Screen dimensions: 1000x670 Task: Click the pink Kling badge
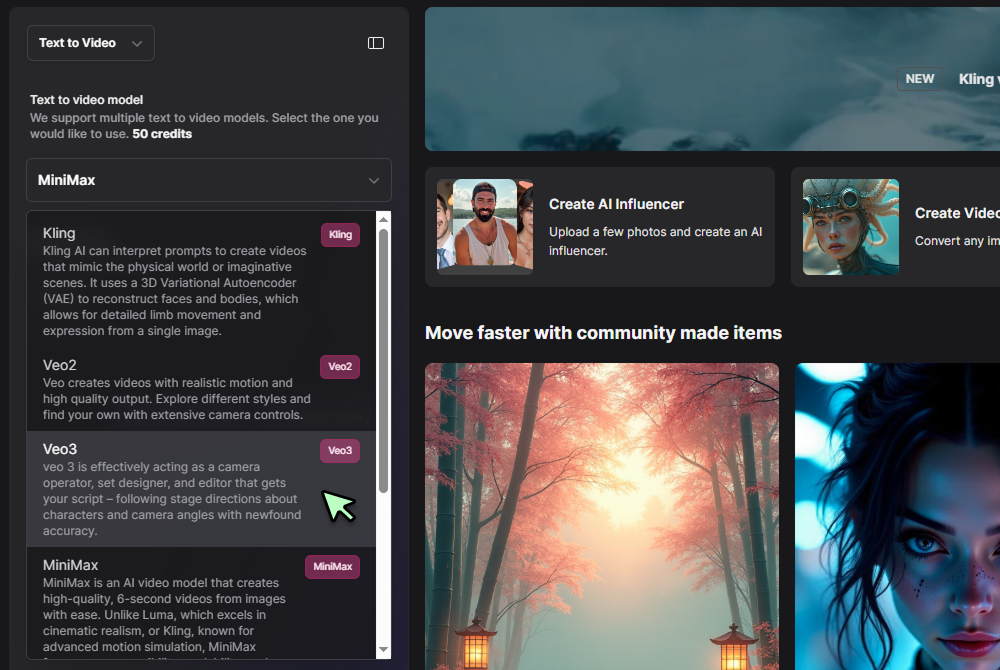pos(341,235)
